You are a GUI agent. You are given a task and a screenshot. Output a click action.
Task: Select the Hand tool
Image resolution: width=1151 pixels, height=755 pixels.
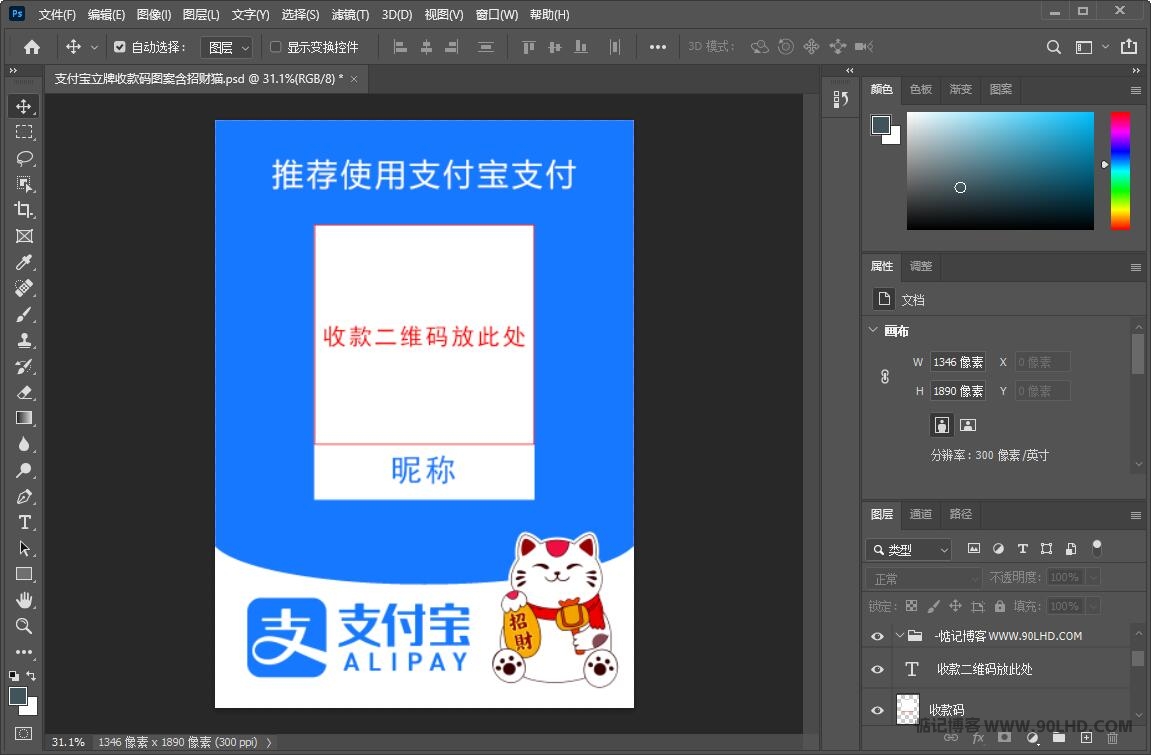23,600
